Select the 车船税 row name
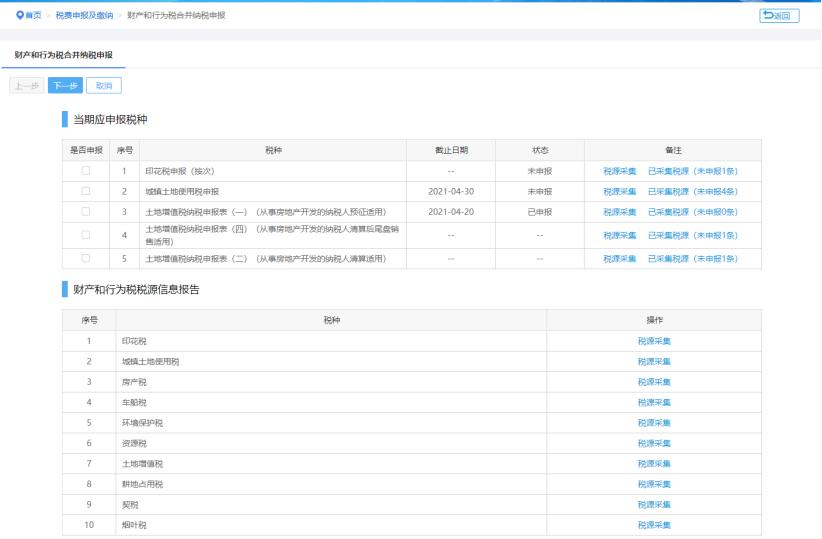This screenshot has width=822, height=539. click(134, 403)
